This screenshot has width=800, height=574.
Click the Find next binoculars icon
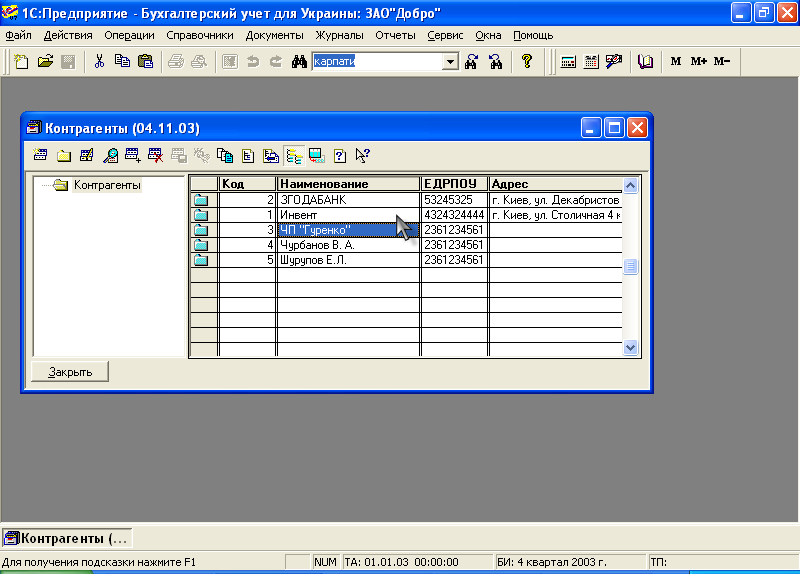[471, 62]
